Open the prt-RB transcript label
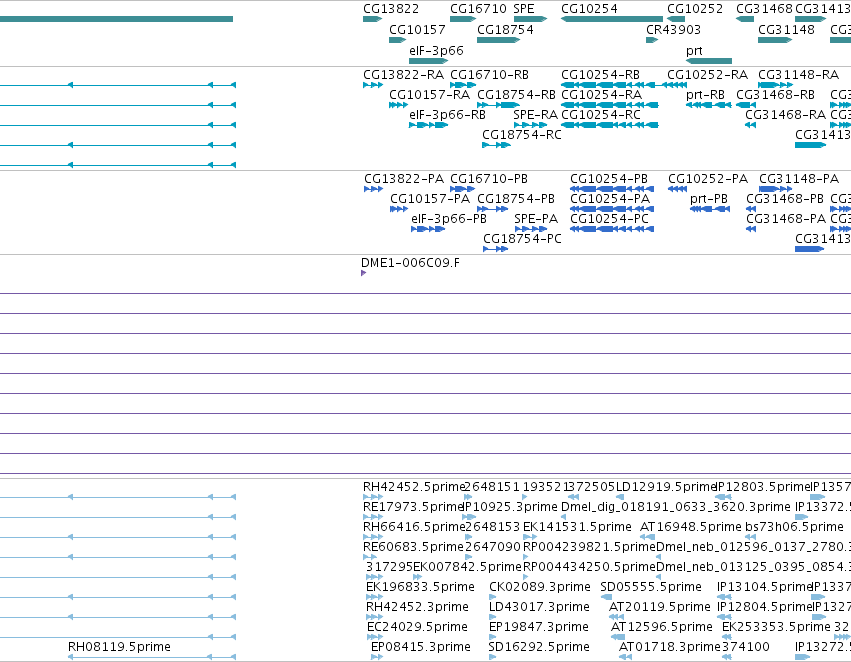Viewport: 851px width, 662px height. click(x=705, y=95)
